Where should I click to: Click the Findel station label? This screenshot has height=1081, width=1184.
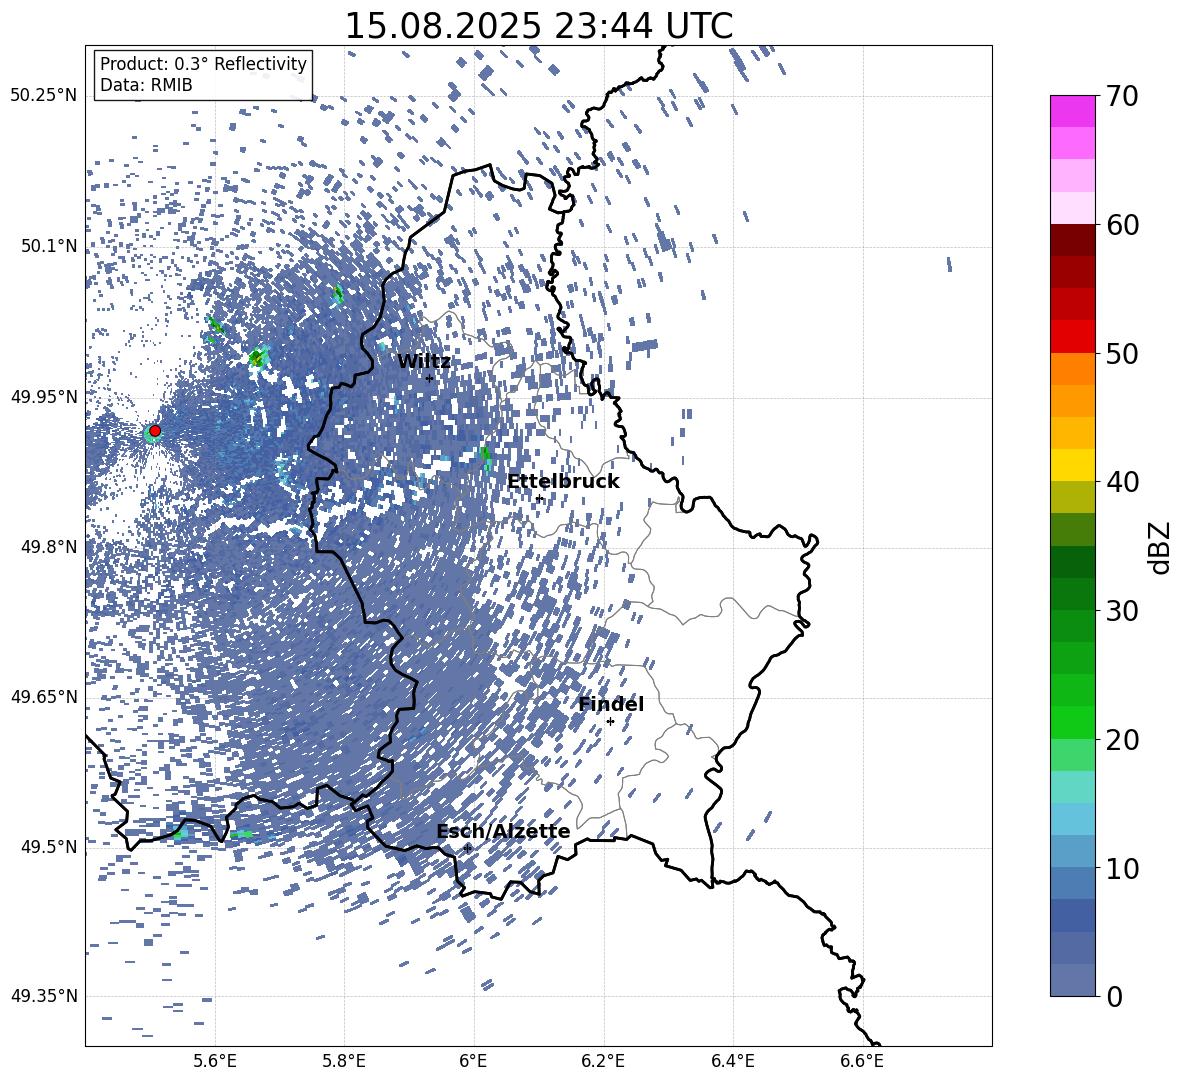(x=611, y=704)
